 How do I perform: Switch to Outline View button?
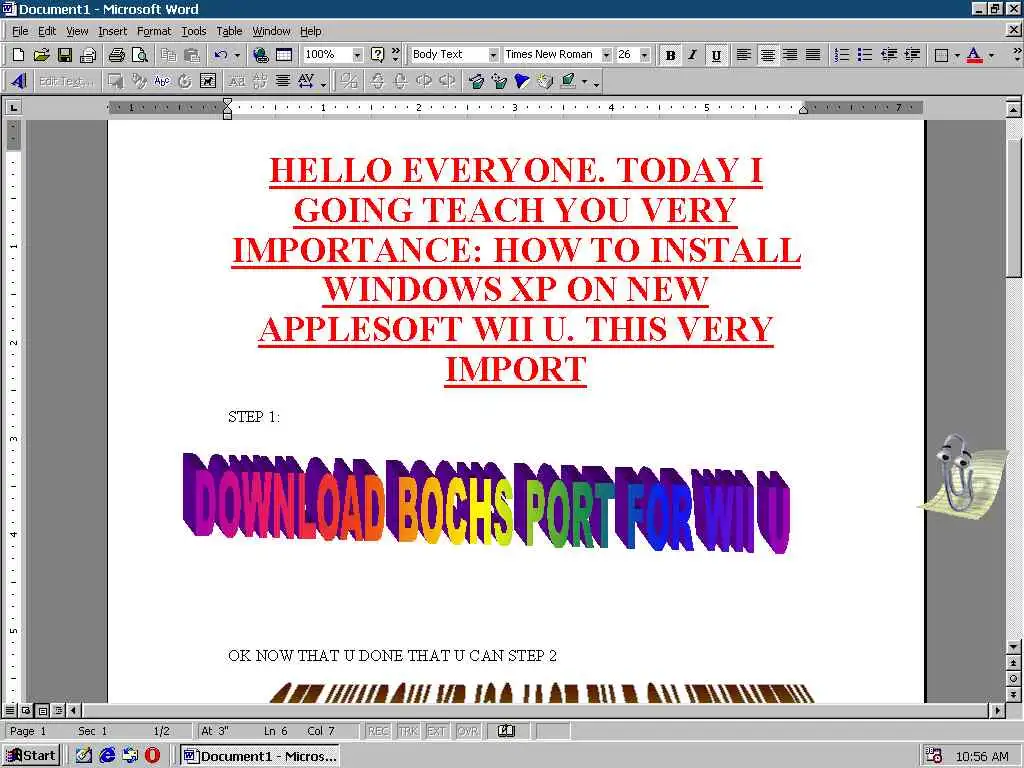(58, 710)
